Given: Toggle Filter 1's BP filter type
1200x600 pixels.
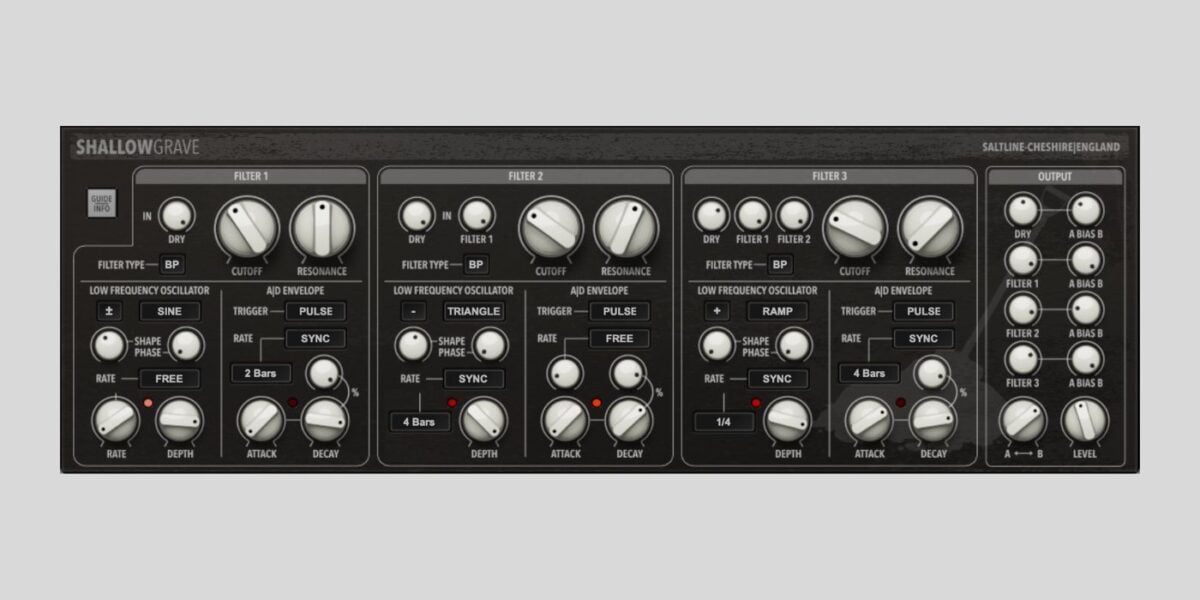Looking at the screenshot, I should [171, 264].
